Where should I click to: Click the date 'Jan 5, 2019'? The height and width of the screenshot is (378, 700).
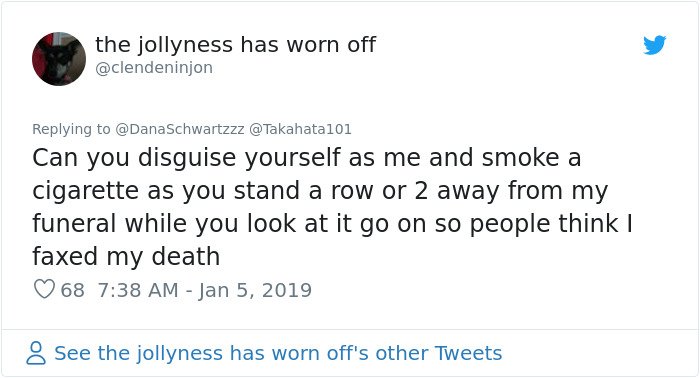(x=255, y=290)
